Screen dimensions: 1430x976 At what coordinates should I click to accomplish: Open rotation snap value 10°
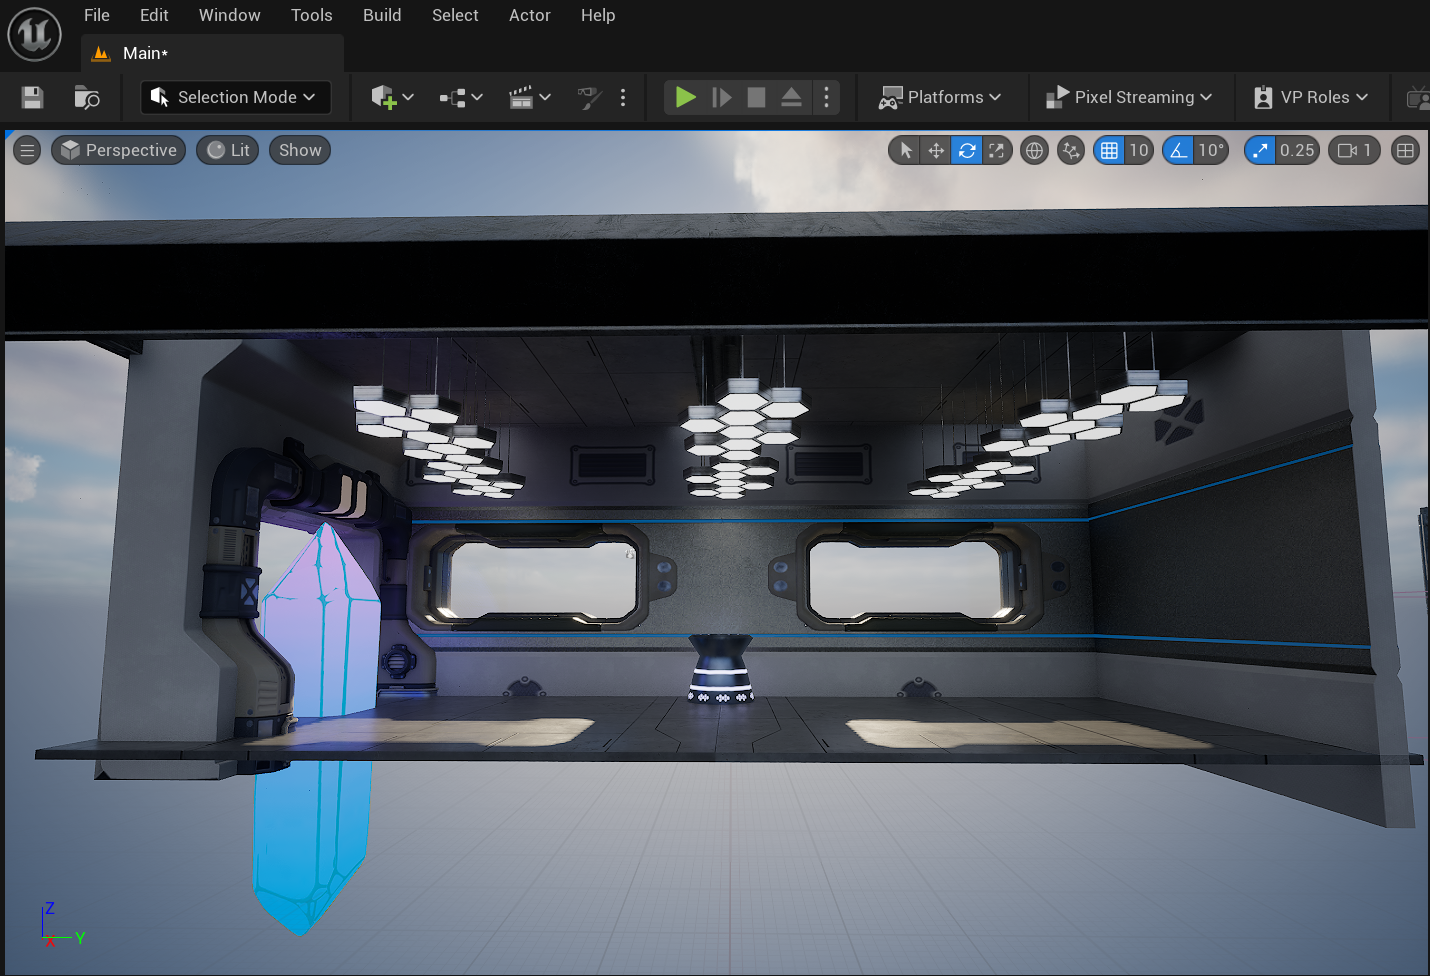[x=1211, y=150]
